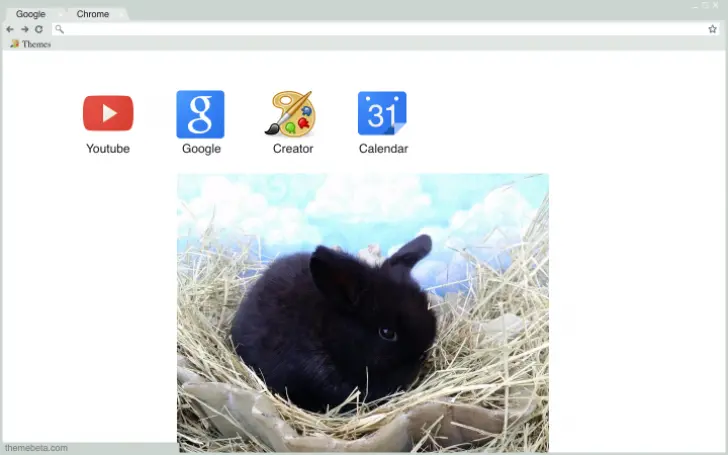Click the browser forward arrow
The width and height of the screenshot is (728, 455).
pyautogui.click(x=24, y=29)
